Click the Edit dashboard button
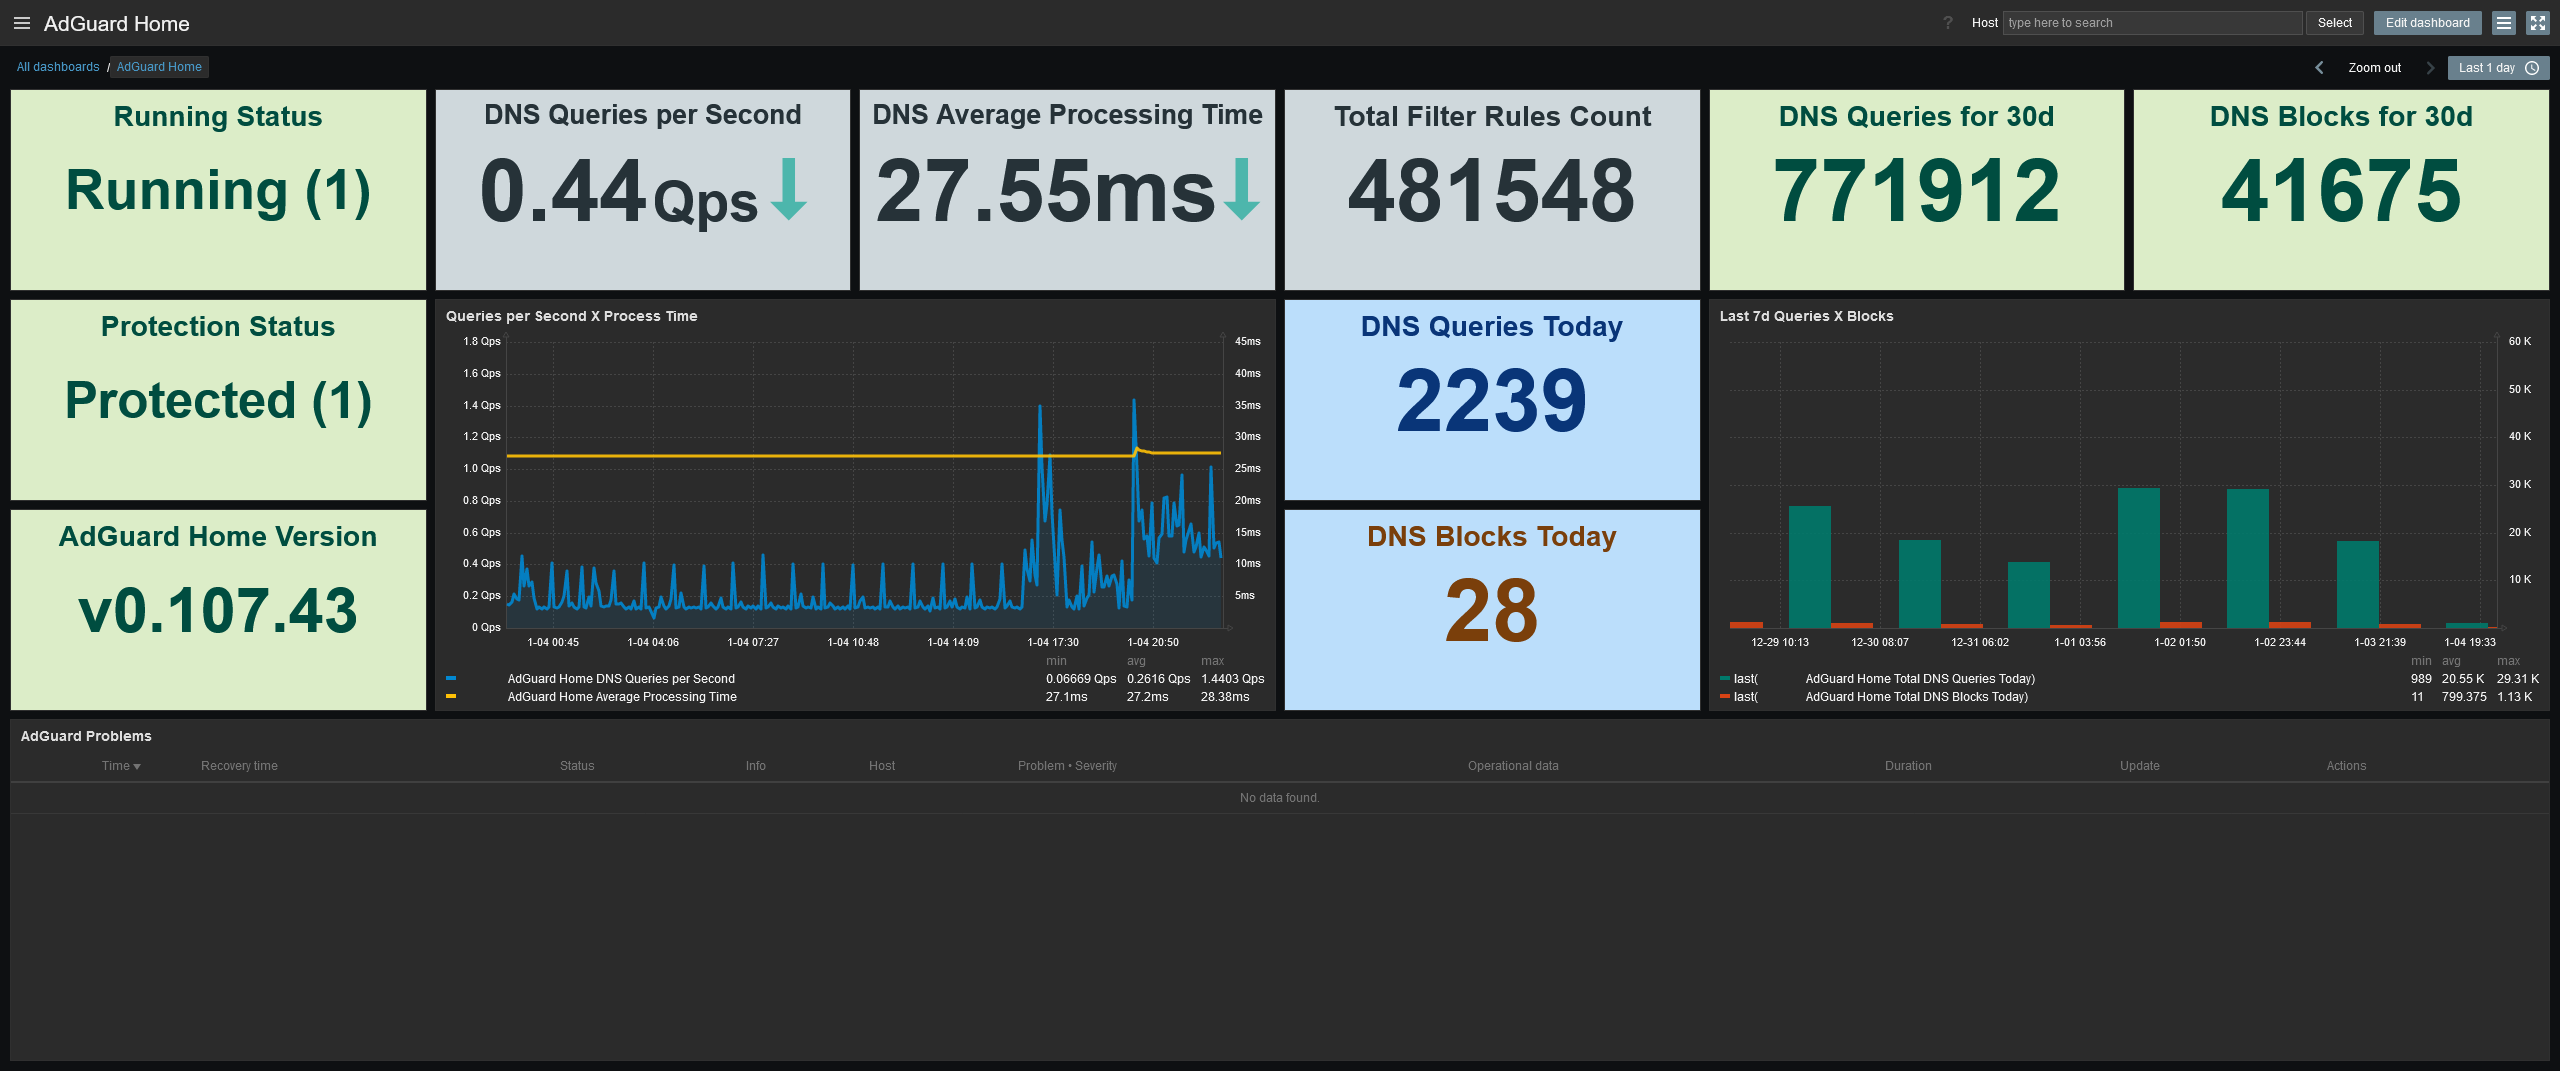 click(2428, 23)
